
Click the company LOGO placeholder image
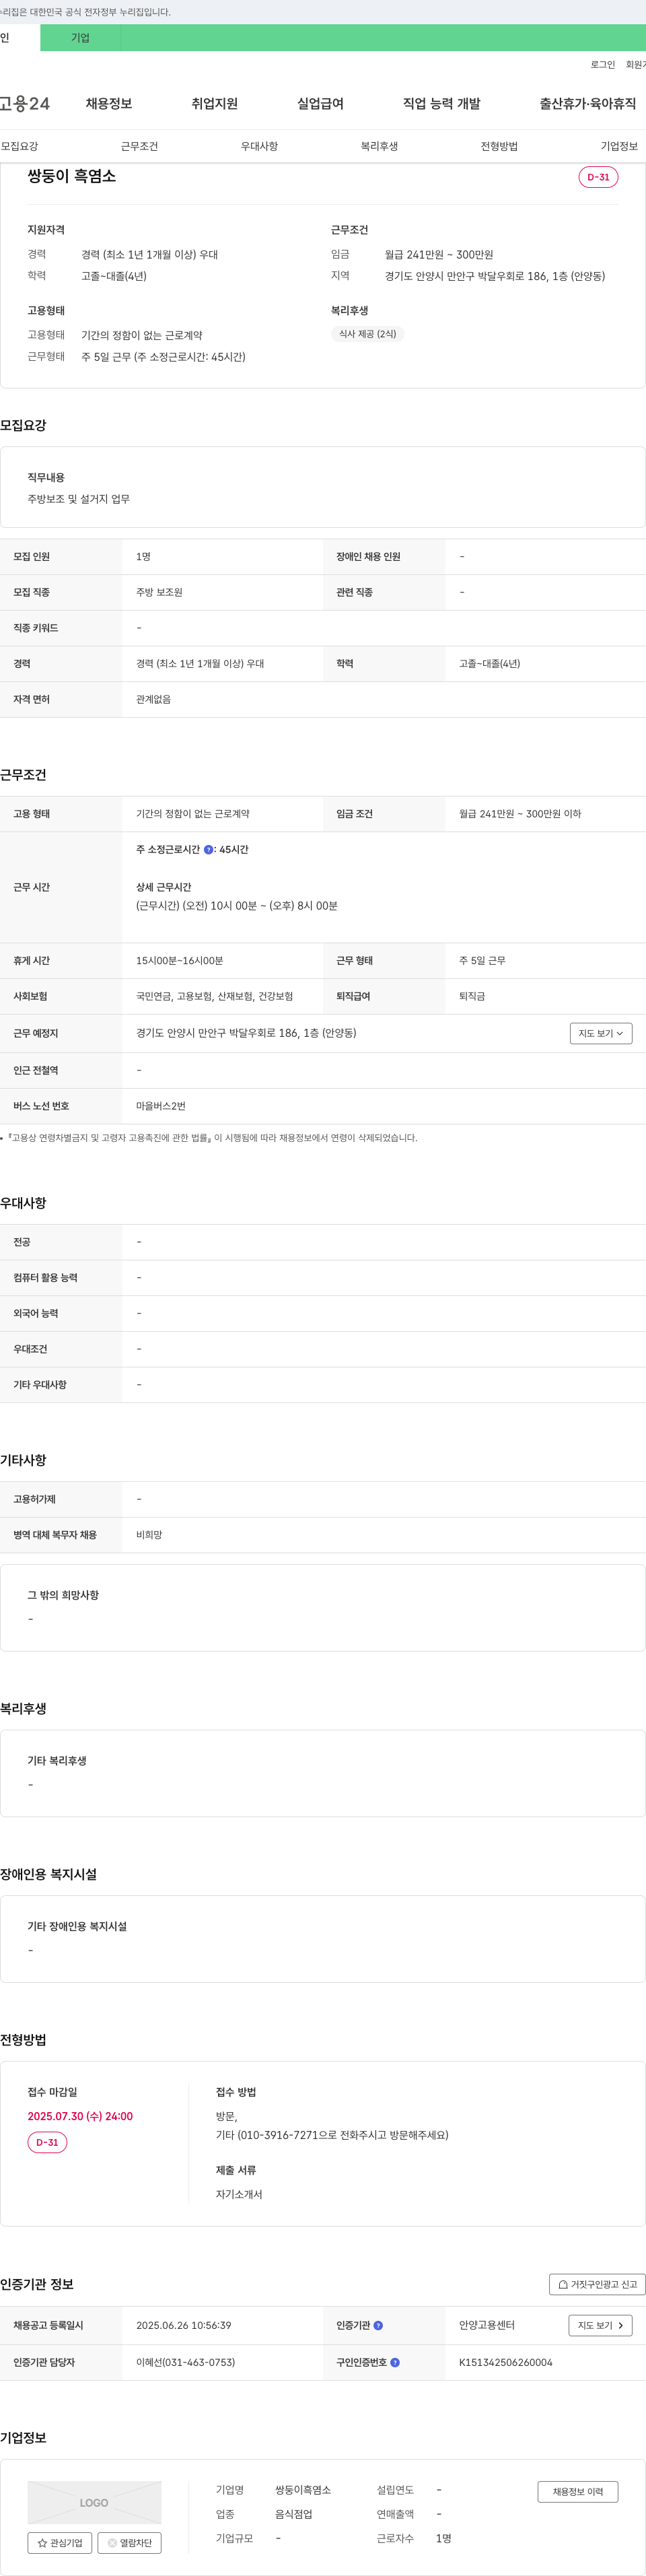94,2502
